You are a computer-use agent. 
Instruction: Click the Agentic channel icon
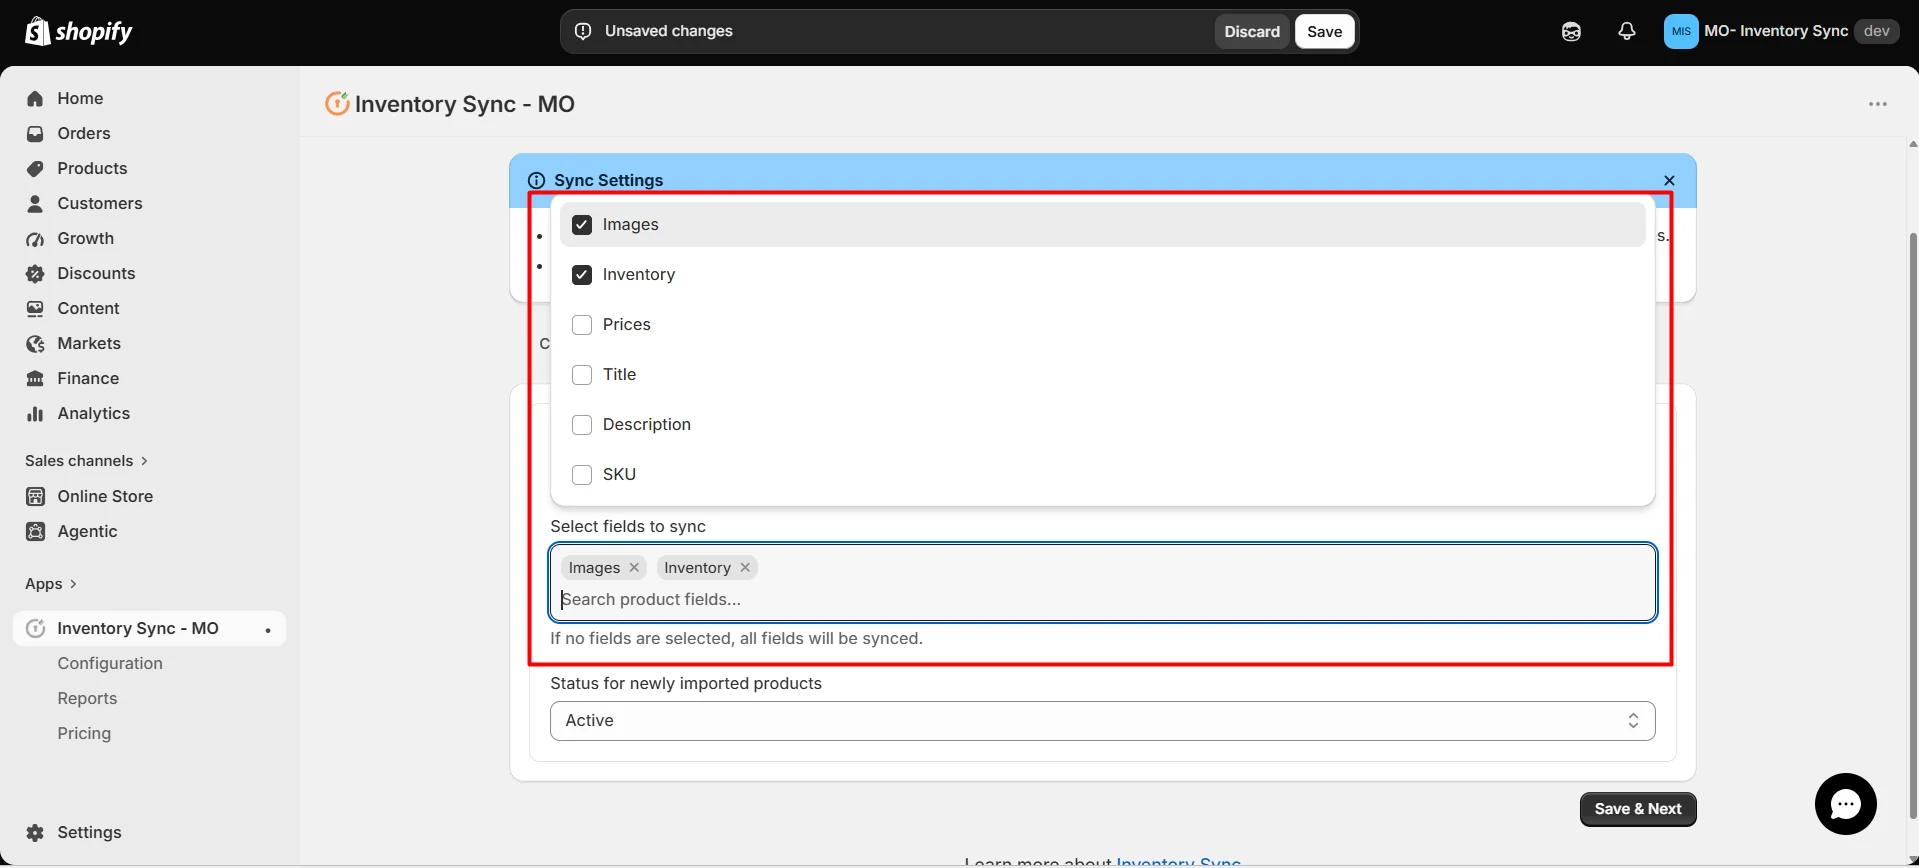click(x=35, y=531)
